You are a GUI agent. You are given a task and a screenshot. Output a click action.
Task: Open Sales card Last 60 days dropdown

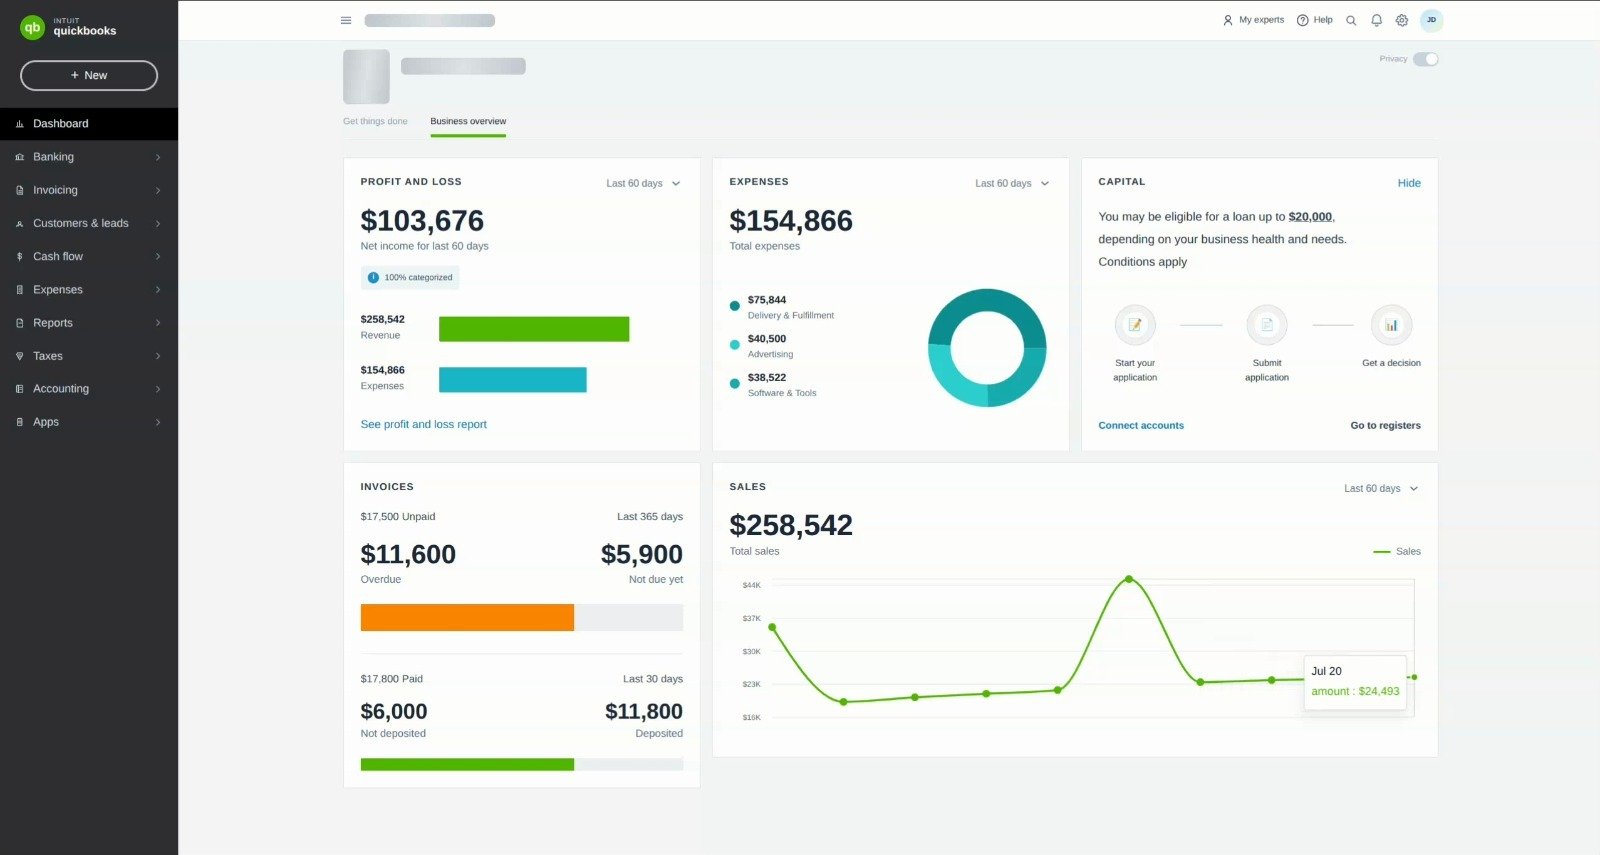[1381, 488]
